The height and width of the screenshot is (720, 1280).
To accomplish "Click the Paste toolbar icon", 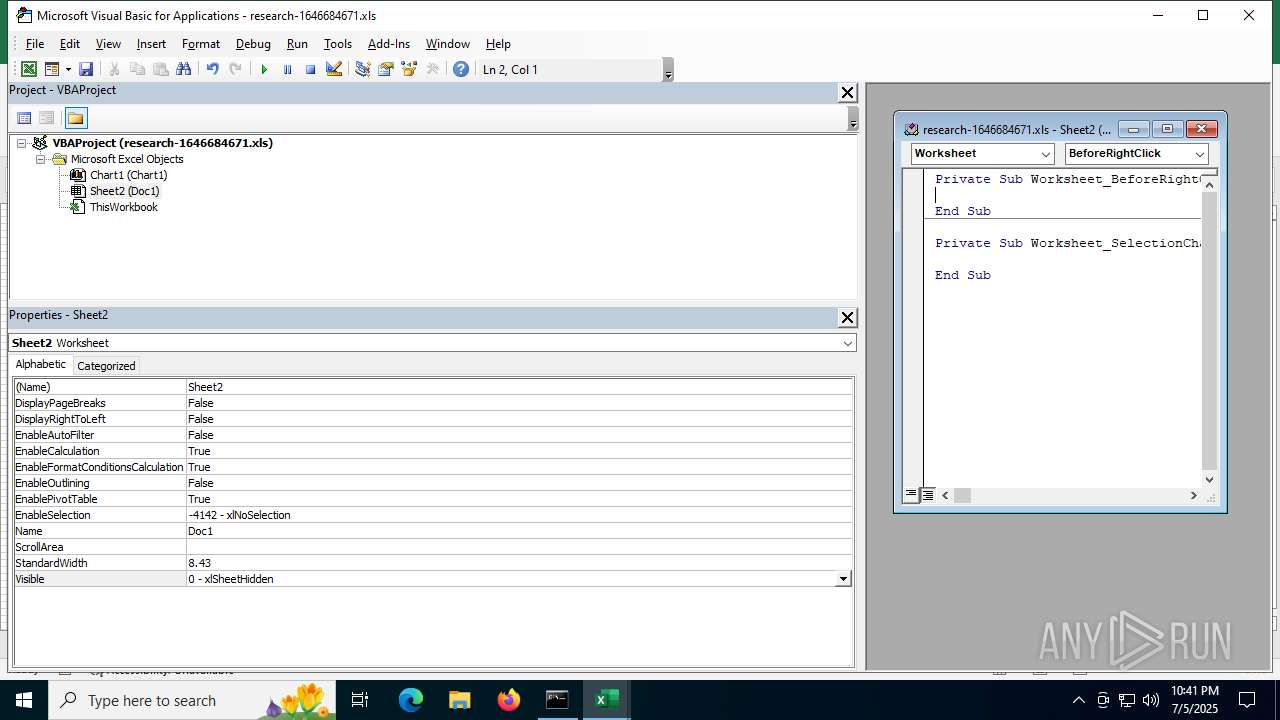I will 160,69.
